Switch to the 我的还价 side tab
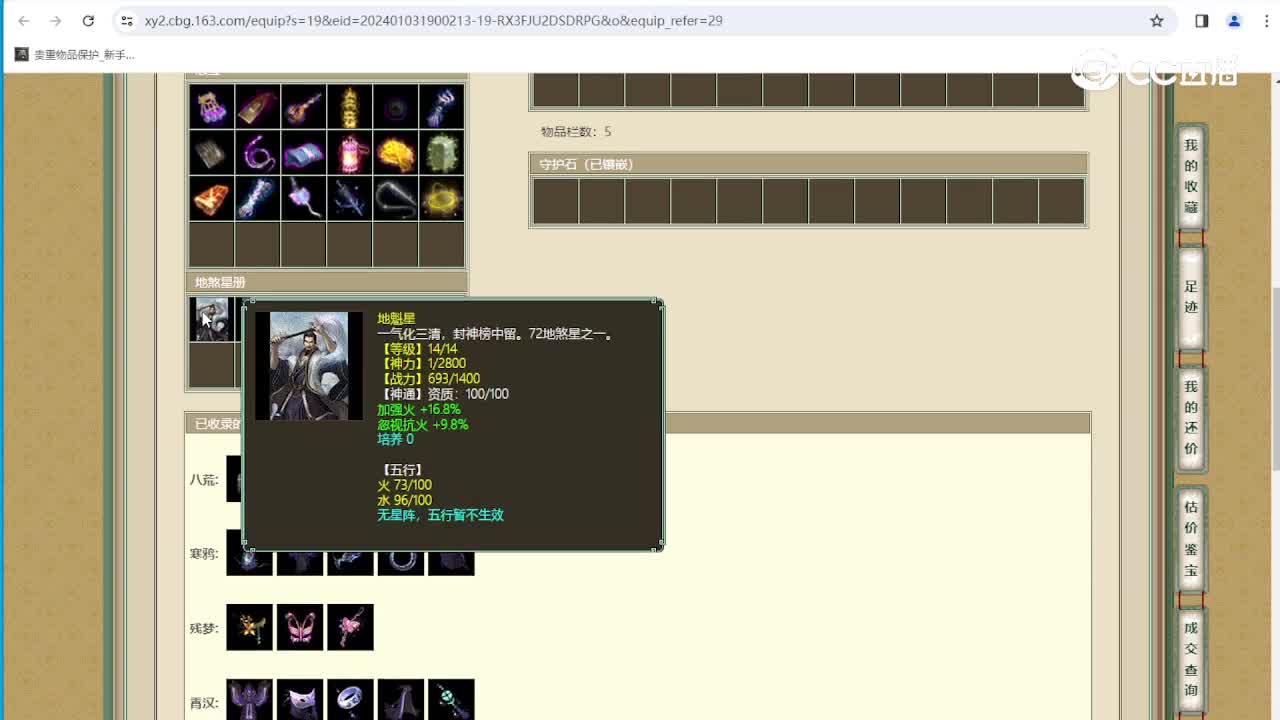 point(1191,418)
